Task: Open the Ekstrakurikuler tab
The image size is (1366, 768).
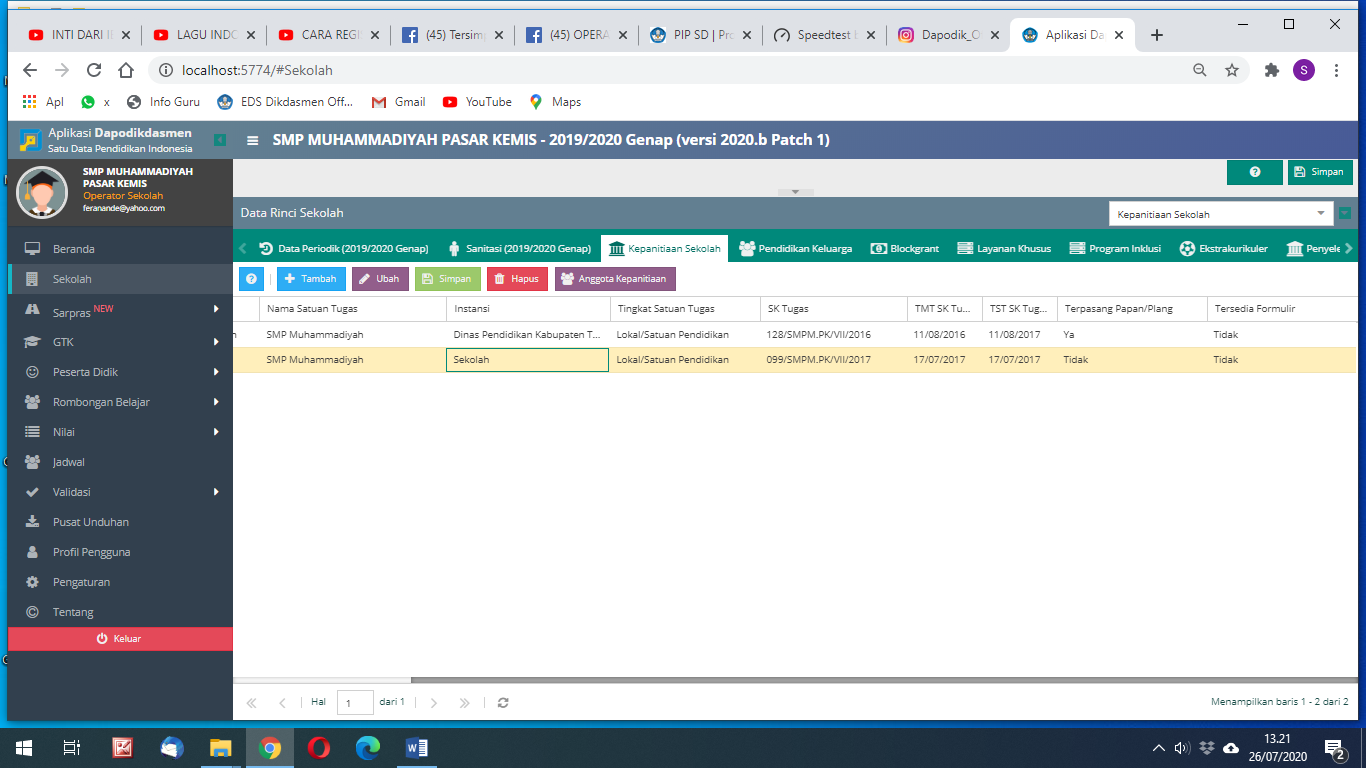Action: pos(1223,249)
